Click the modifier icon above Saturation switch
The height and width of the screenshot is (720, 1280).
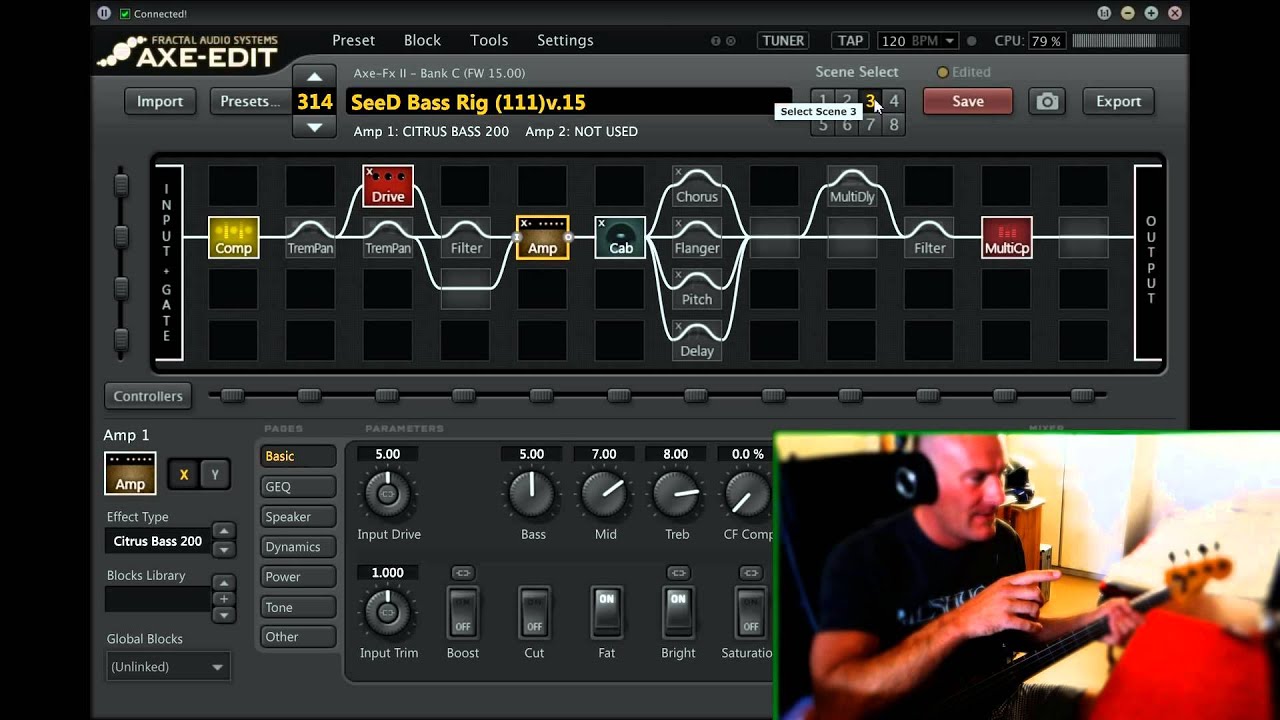[x=750, y=573]
